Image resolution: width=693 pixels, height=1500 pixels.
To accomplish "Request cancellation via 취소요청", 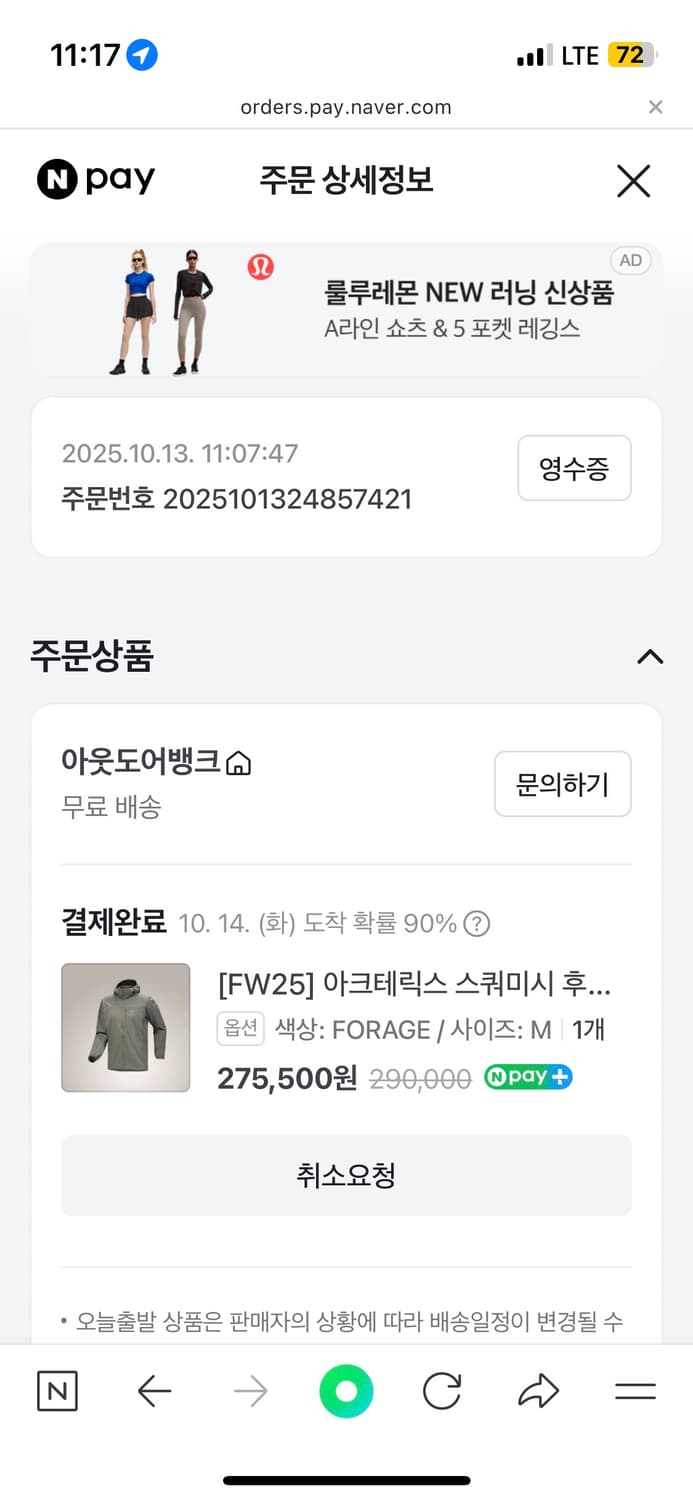I will 346,1175.
